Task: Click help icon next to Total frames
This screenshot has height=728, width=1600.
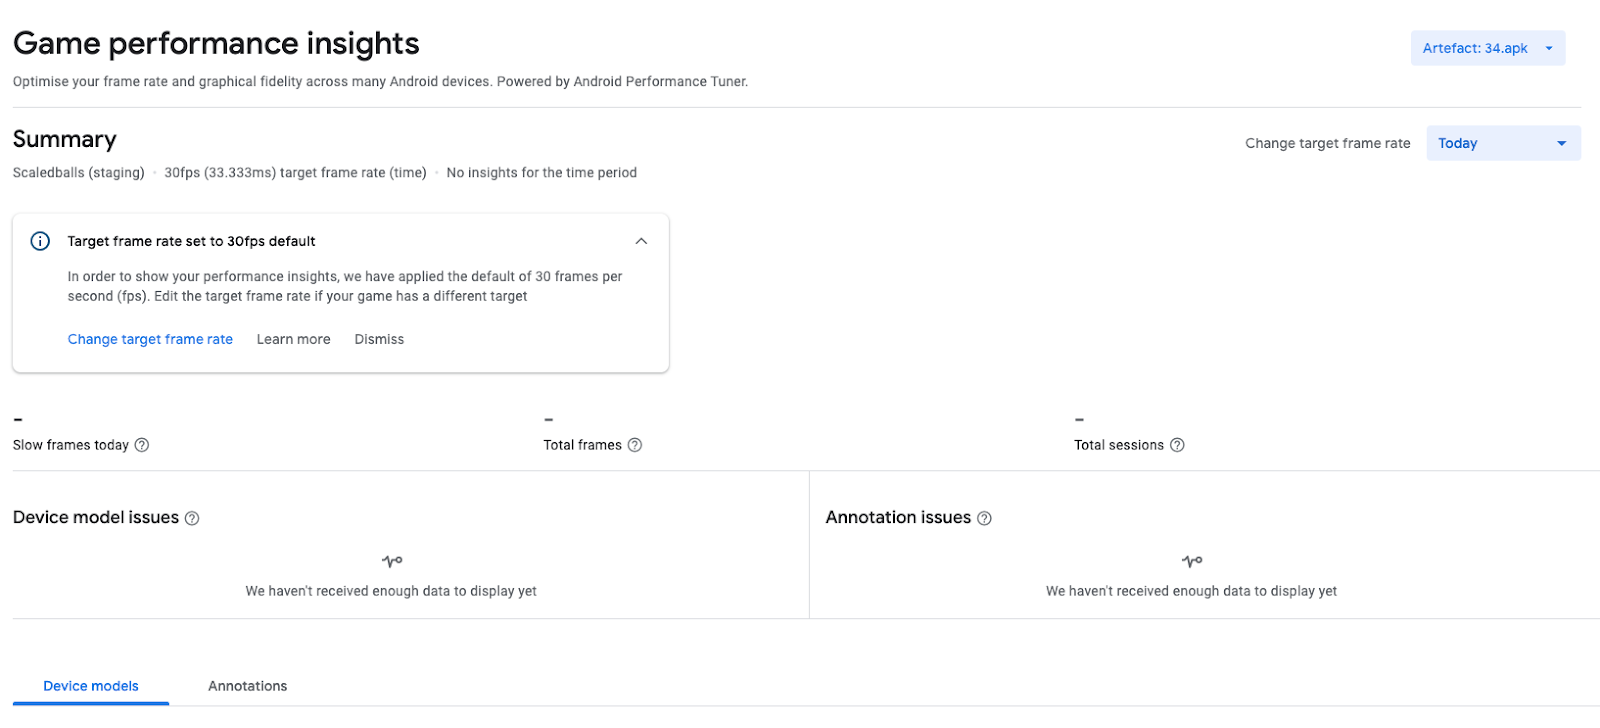Action: [635, 445]
